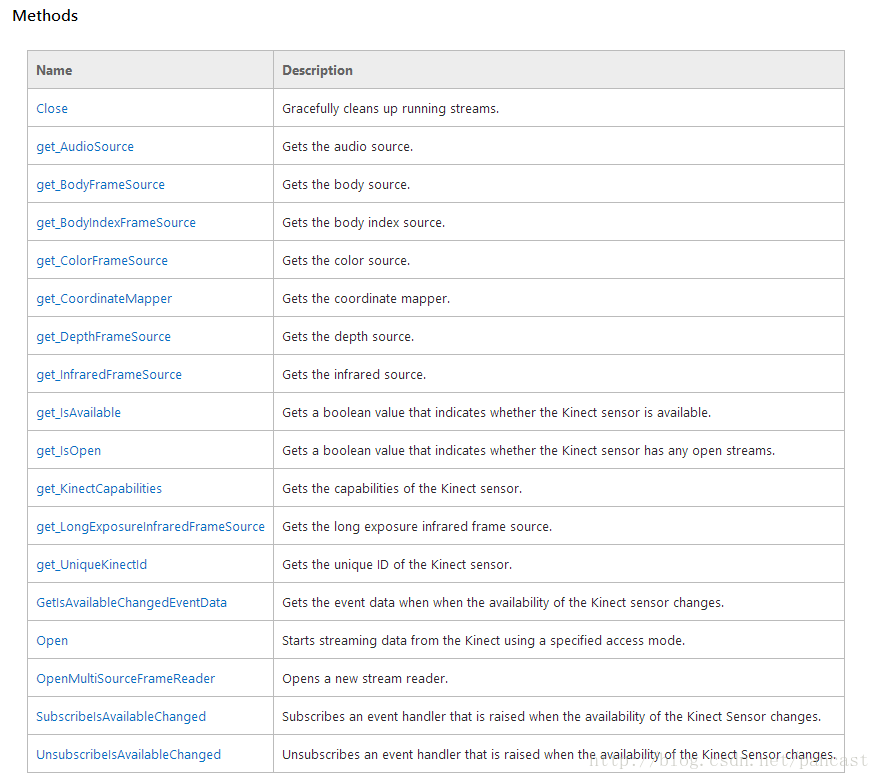
Task: Select 'Gets the long exposure infrared frame source.'
Action: coord(417,527)
